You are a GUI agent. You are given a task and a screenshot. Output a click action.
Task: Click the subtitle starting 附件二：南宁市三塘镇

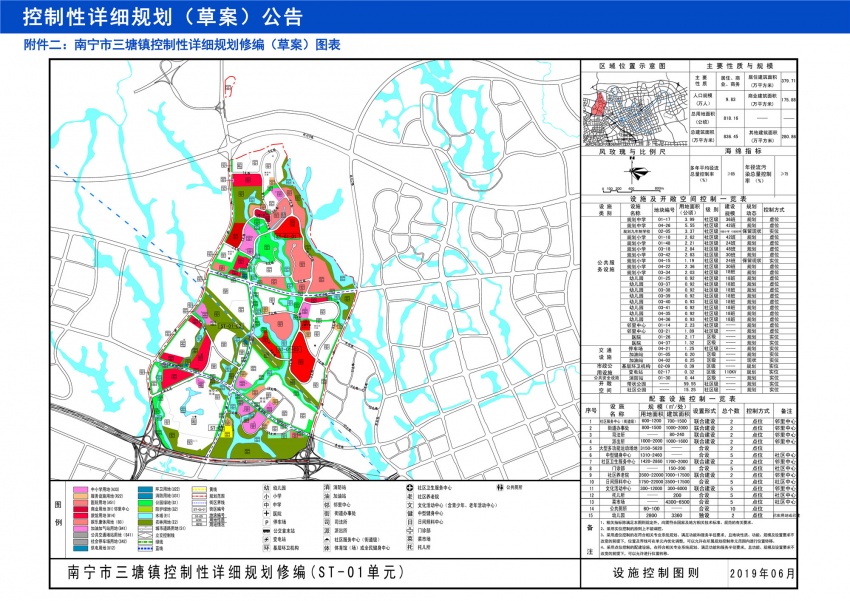pyautogui.click(x=182, y=45)
